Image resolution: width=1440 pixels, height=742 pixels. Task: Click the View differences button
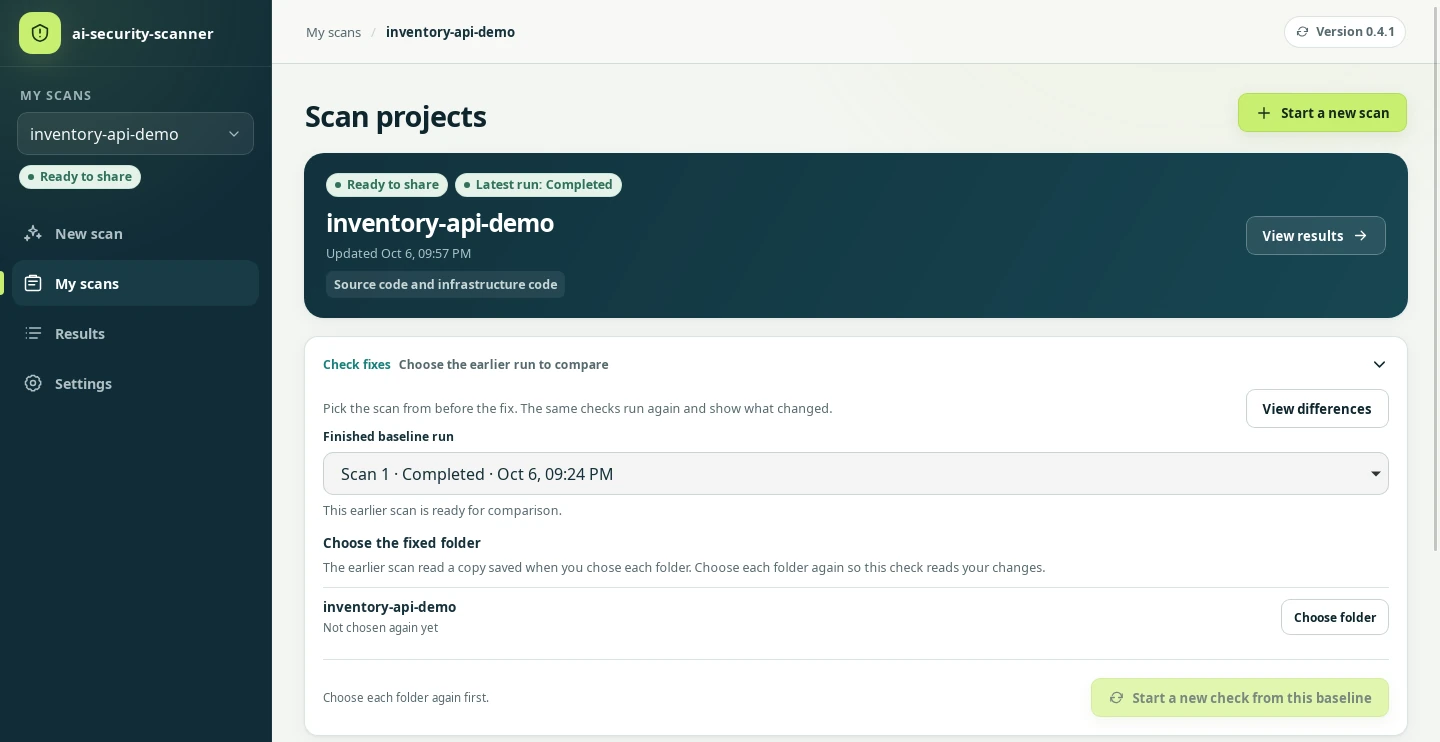(1317, 408)
